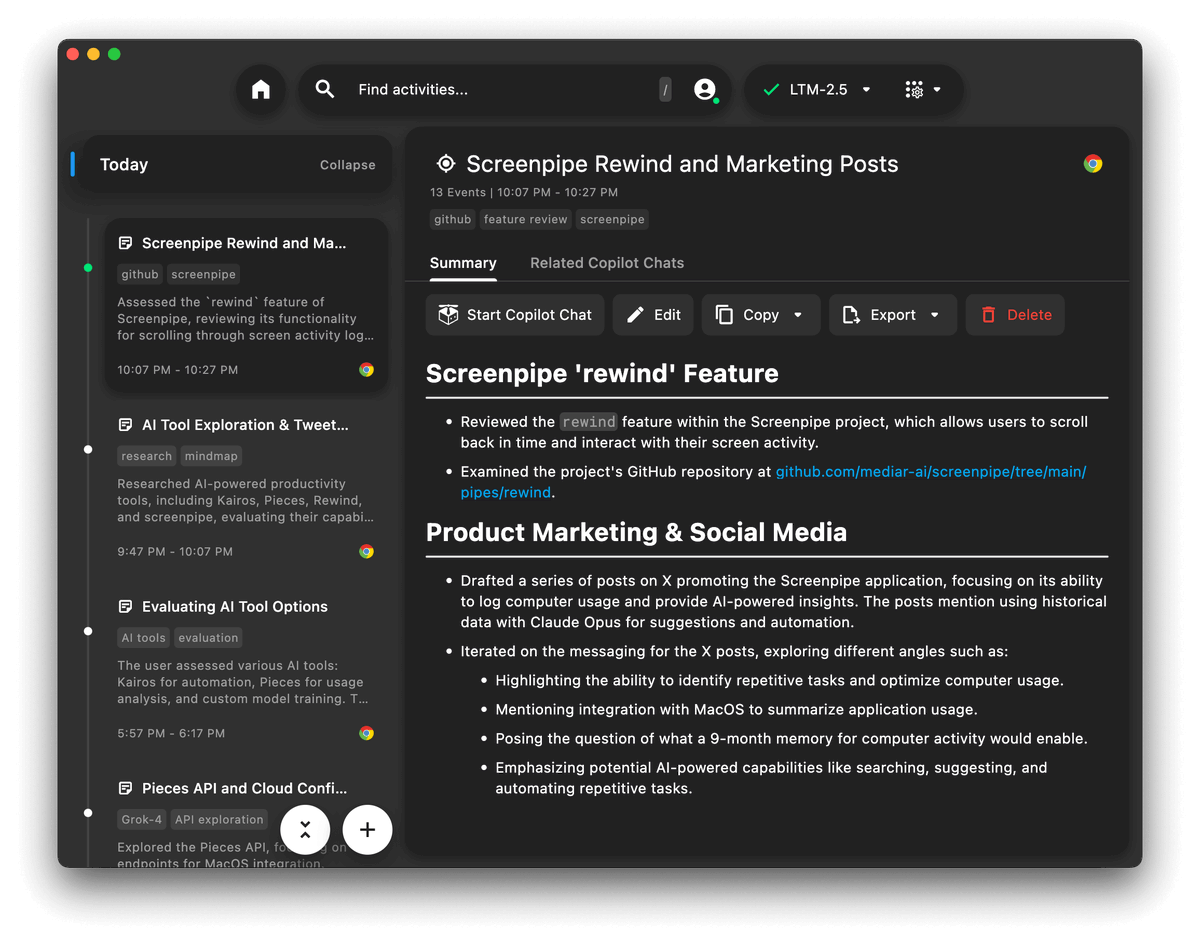Viewport: 1200px width, 944px height.
Task: Click the feature review tag
Action: click(525, 219)
